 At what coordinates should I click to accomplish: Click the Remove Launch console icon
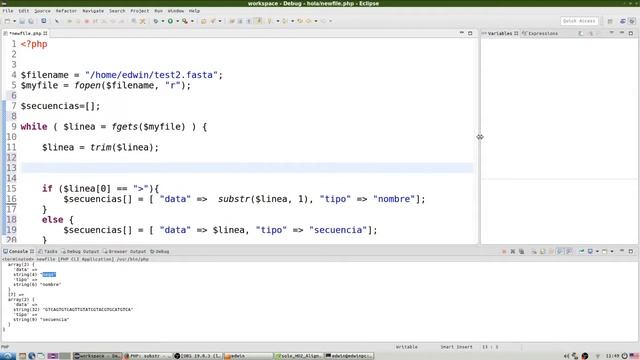pos(513,251)
